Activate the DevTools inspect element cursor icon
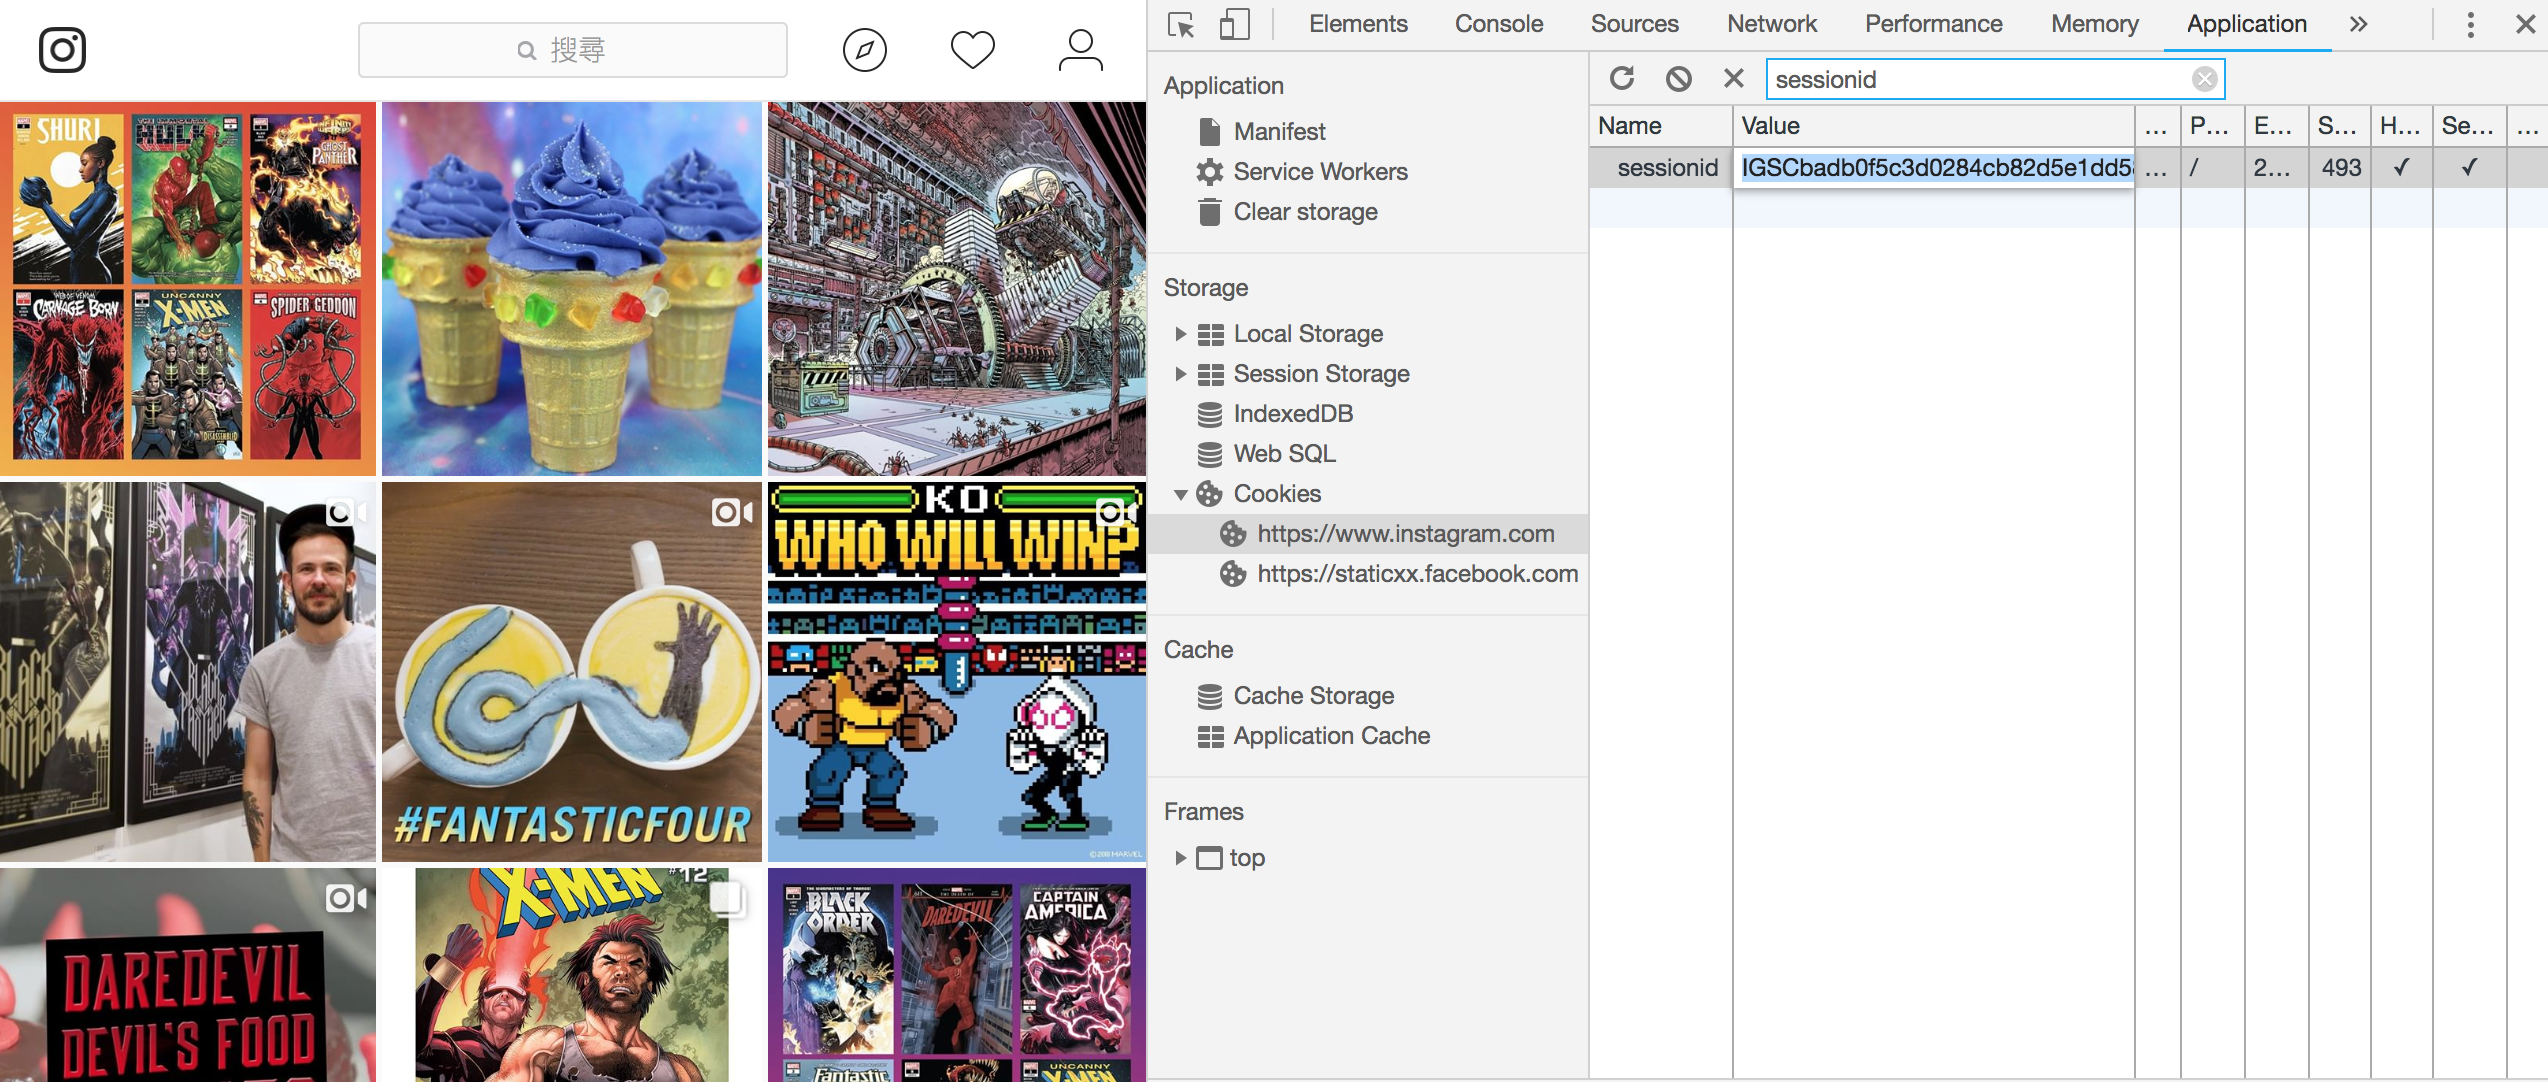This screenshot has width=2548, height=1082. (1181, 24)
